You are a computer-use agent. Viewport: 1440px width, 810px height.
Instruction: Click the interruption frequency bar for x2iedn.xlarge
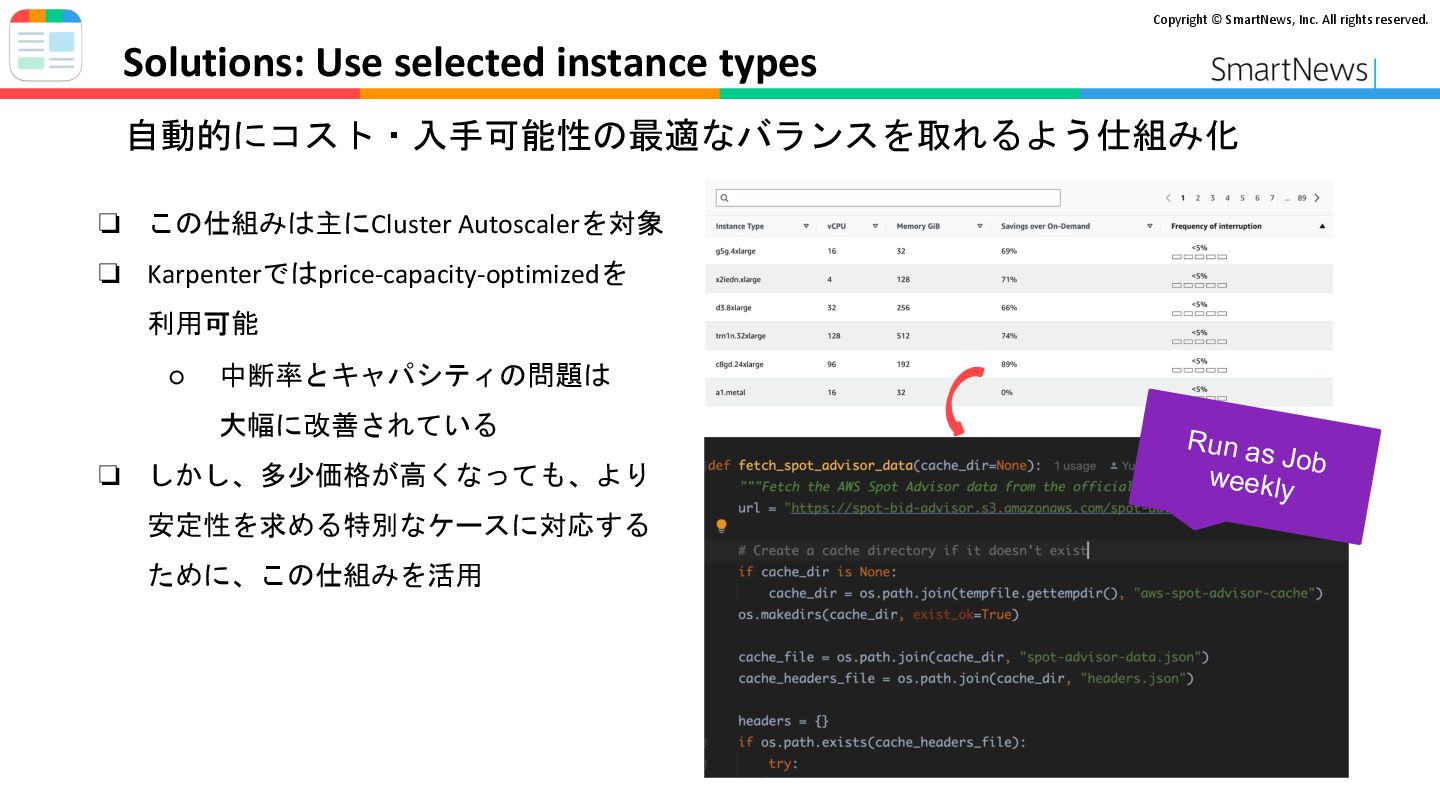pos(1199,285)
